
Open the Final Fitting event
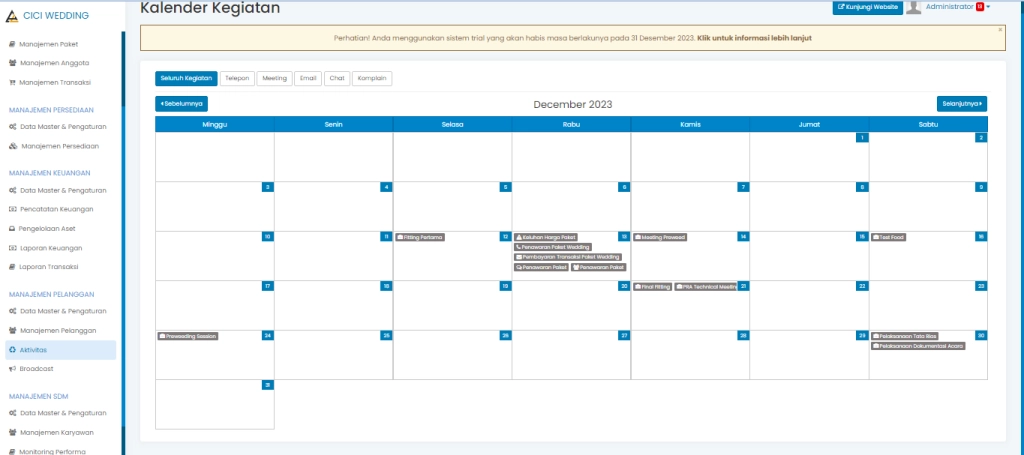652,286
